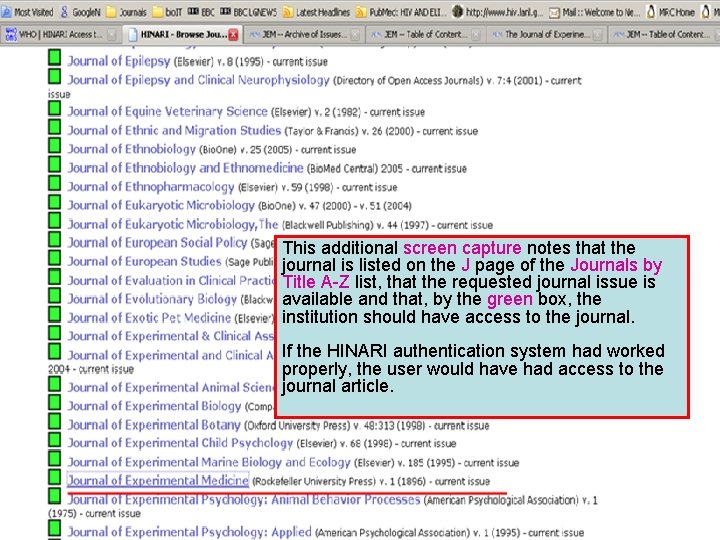Click green box beside Journal of Evolutionary Biology

point(55,295)
